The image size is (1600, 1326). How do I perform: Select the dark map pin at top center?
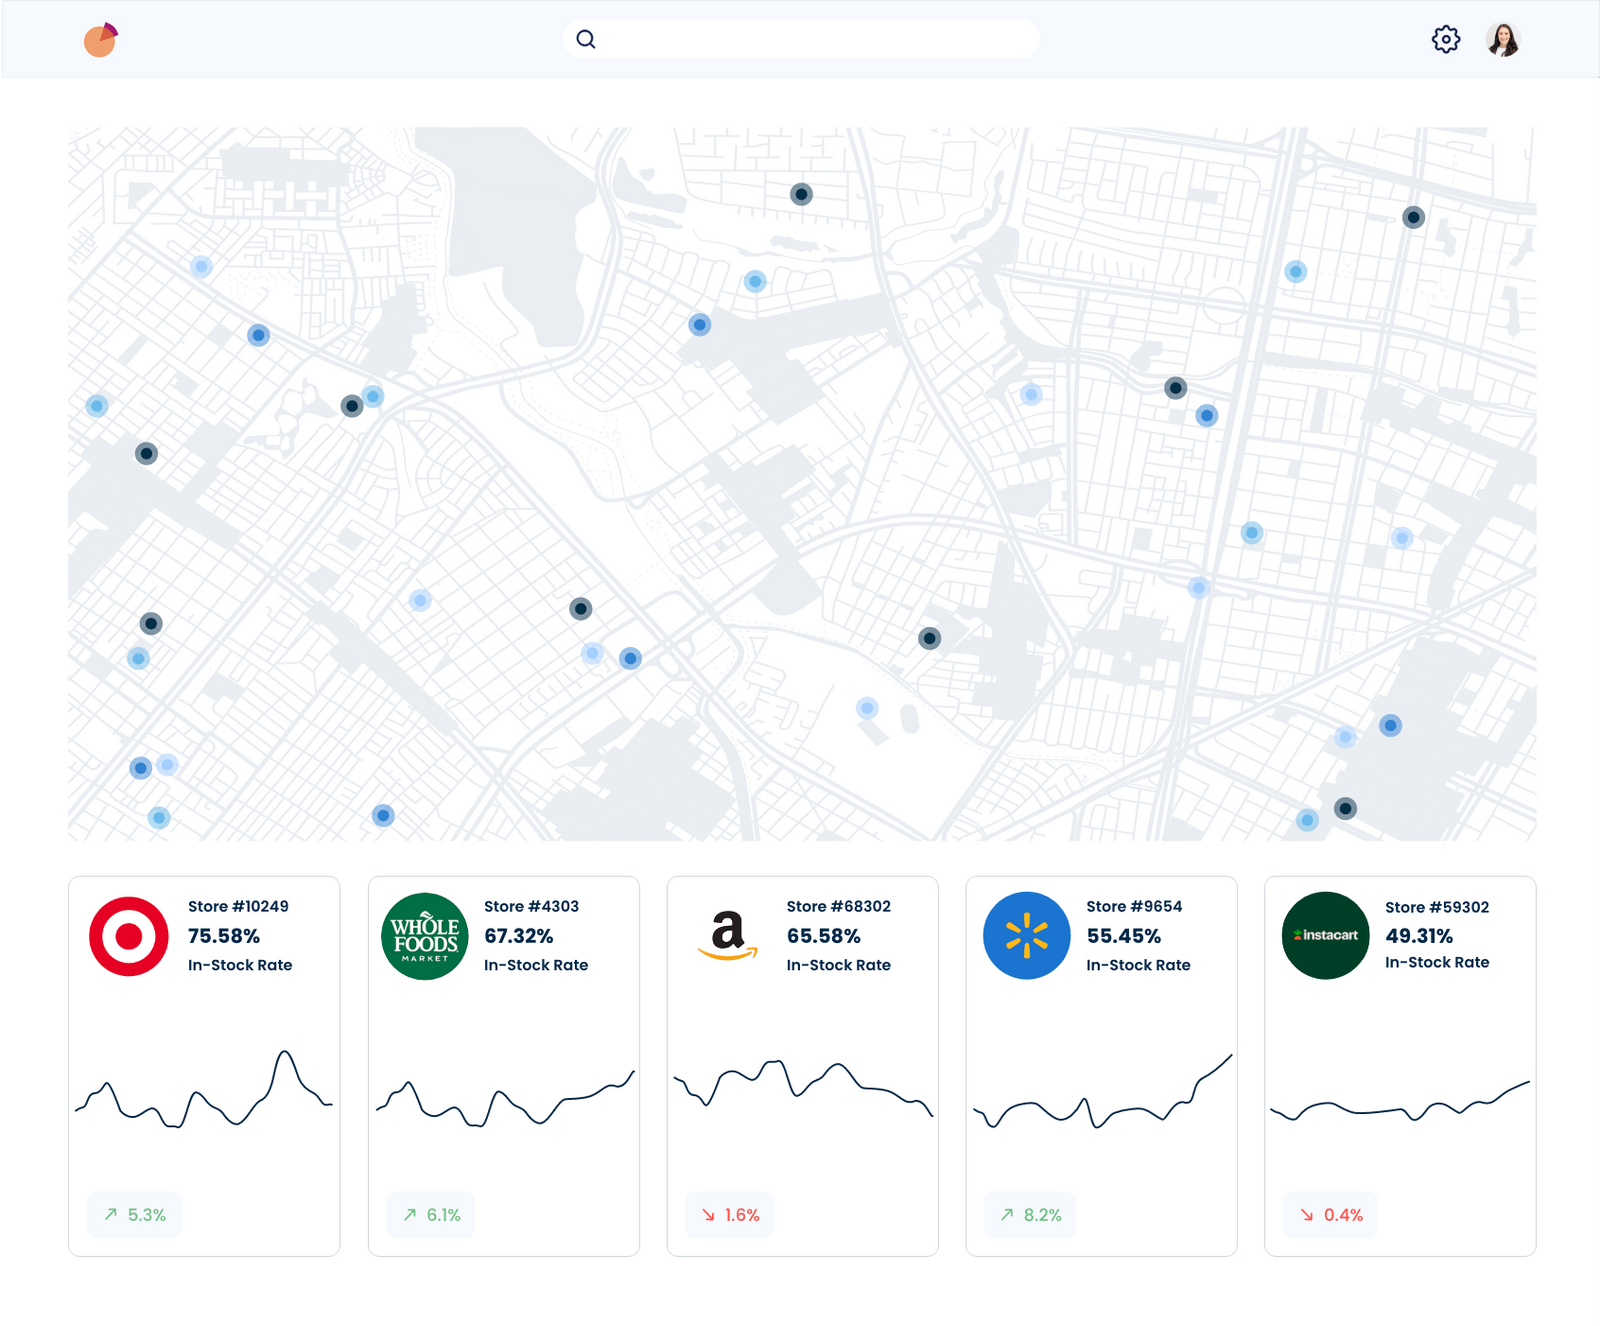point(801,194)
